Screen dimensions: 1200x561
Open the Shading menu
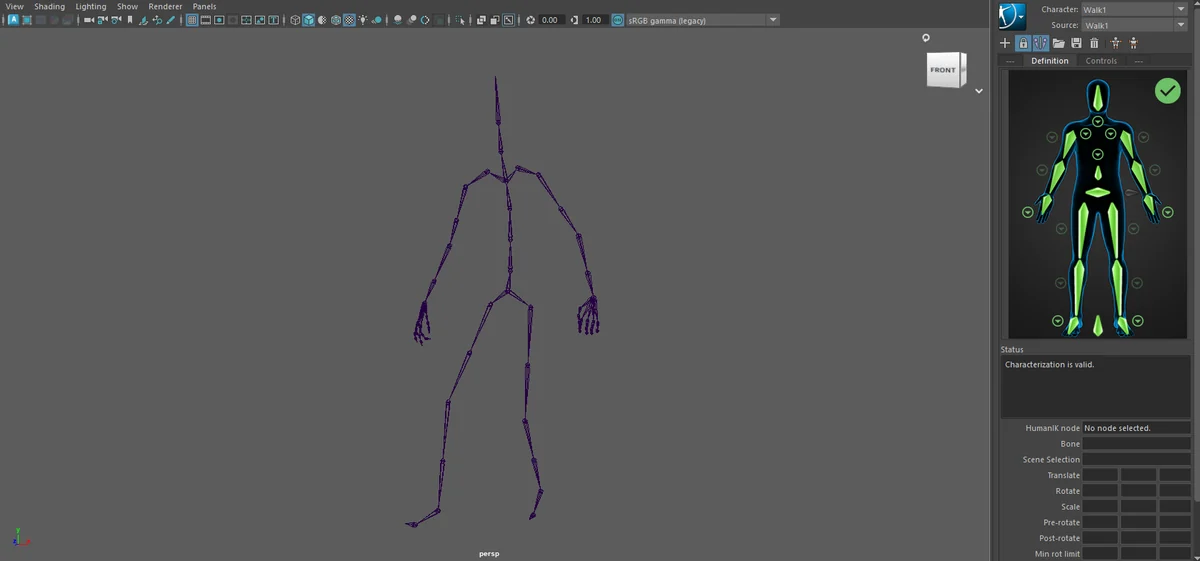(x=49, y=6)
